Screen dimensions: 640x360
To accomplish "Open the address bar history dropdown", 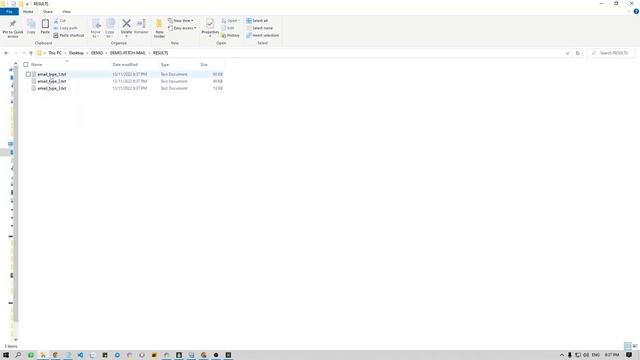I will [567, 53].
